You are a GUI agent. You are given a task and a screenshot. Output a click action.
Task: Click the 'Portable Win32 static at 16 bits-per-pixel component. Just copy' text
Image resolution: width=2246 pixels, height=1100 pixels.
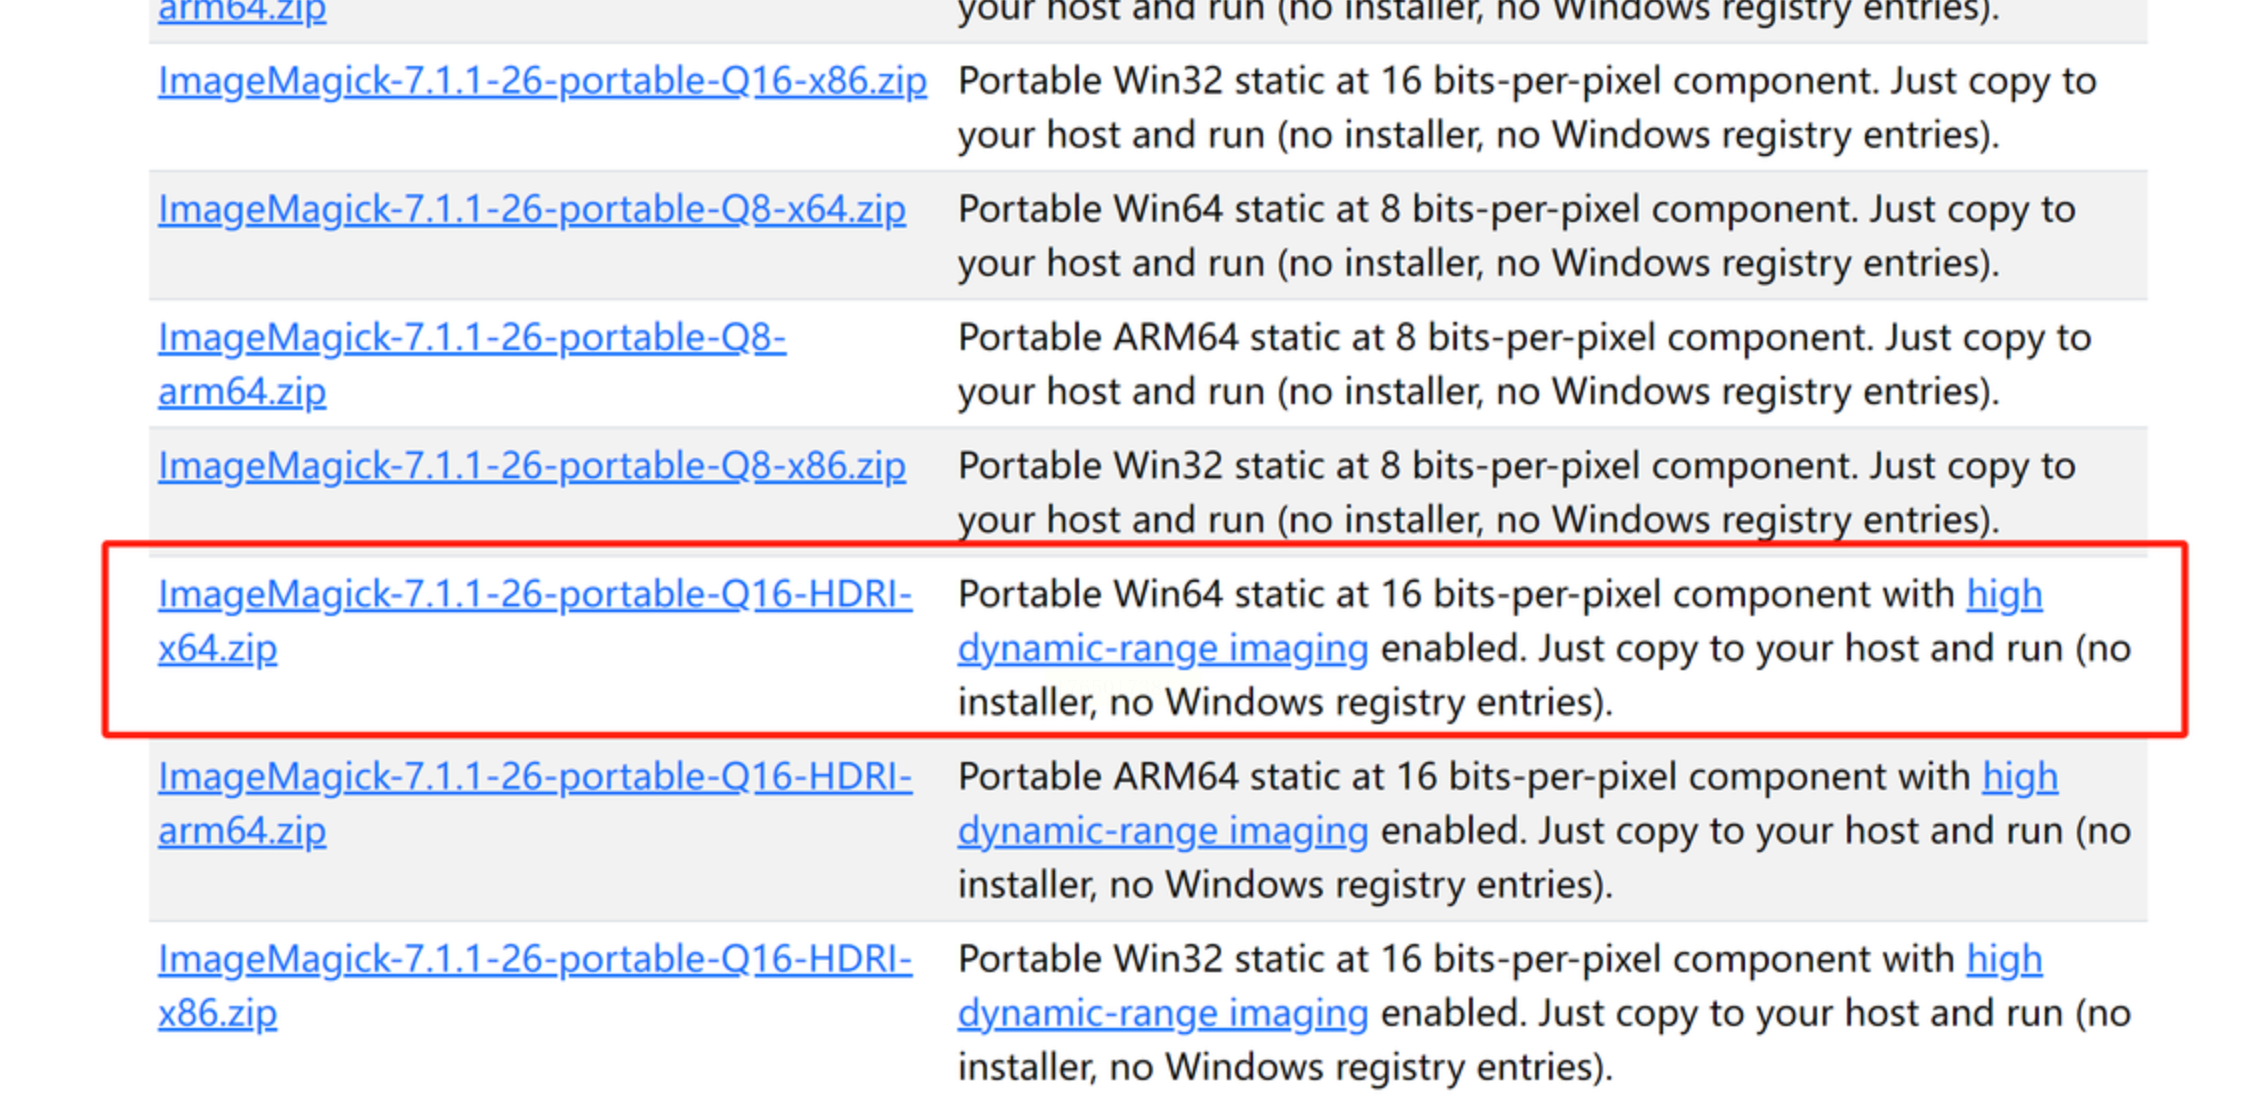(1500, 81)
